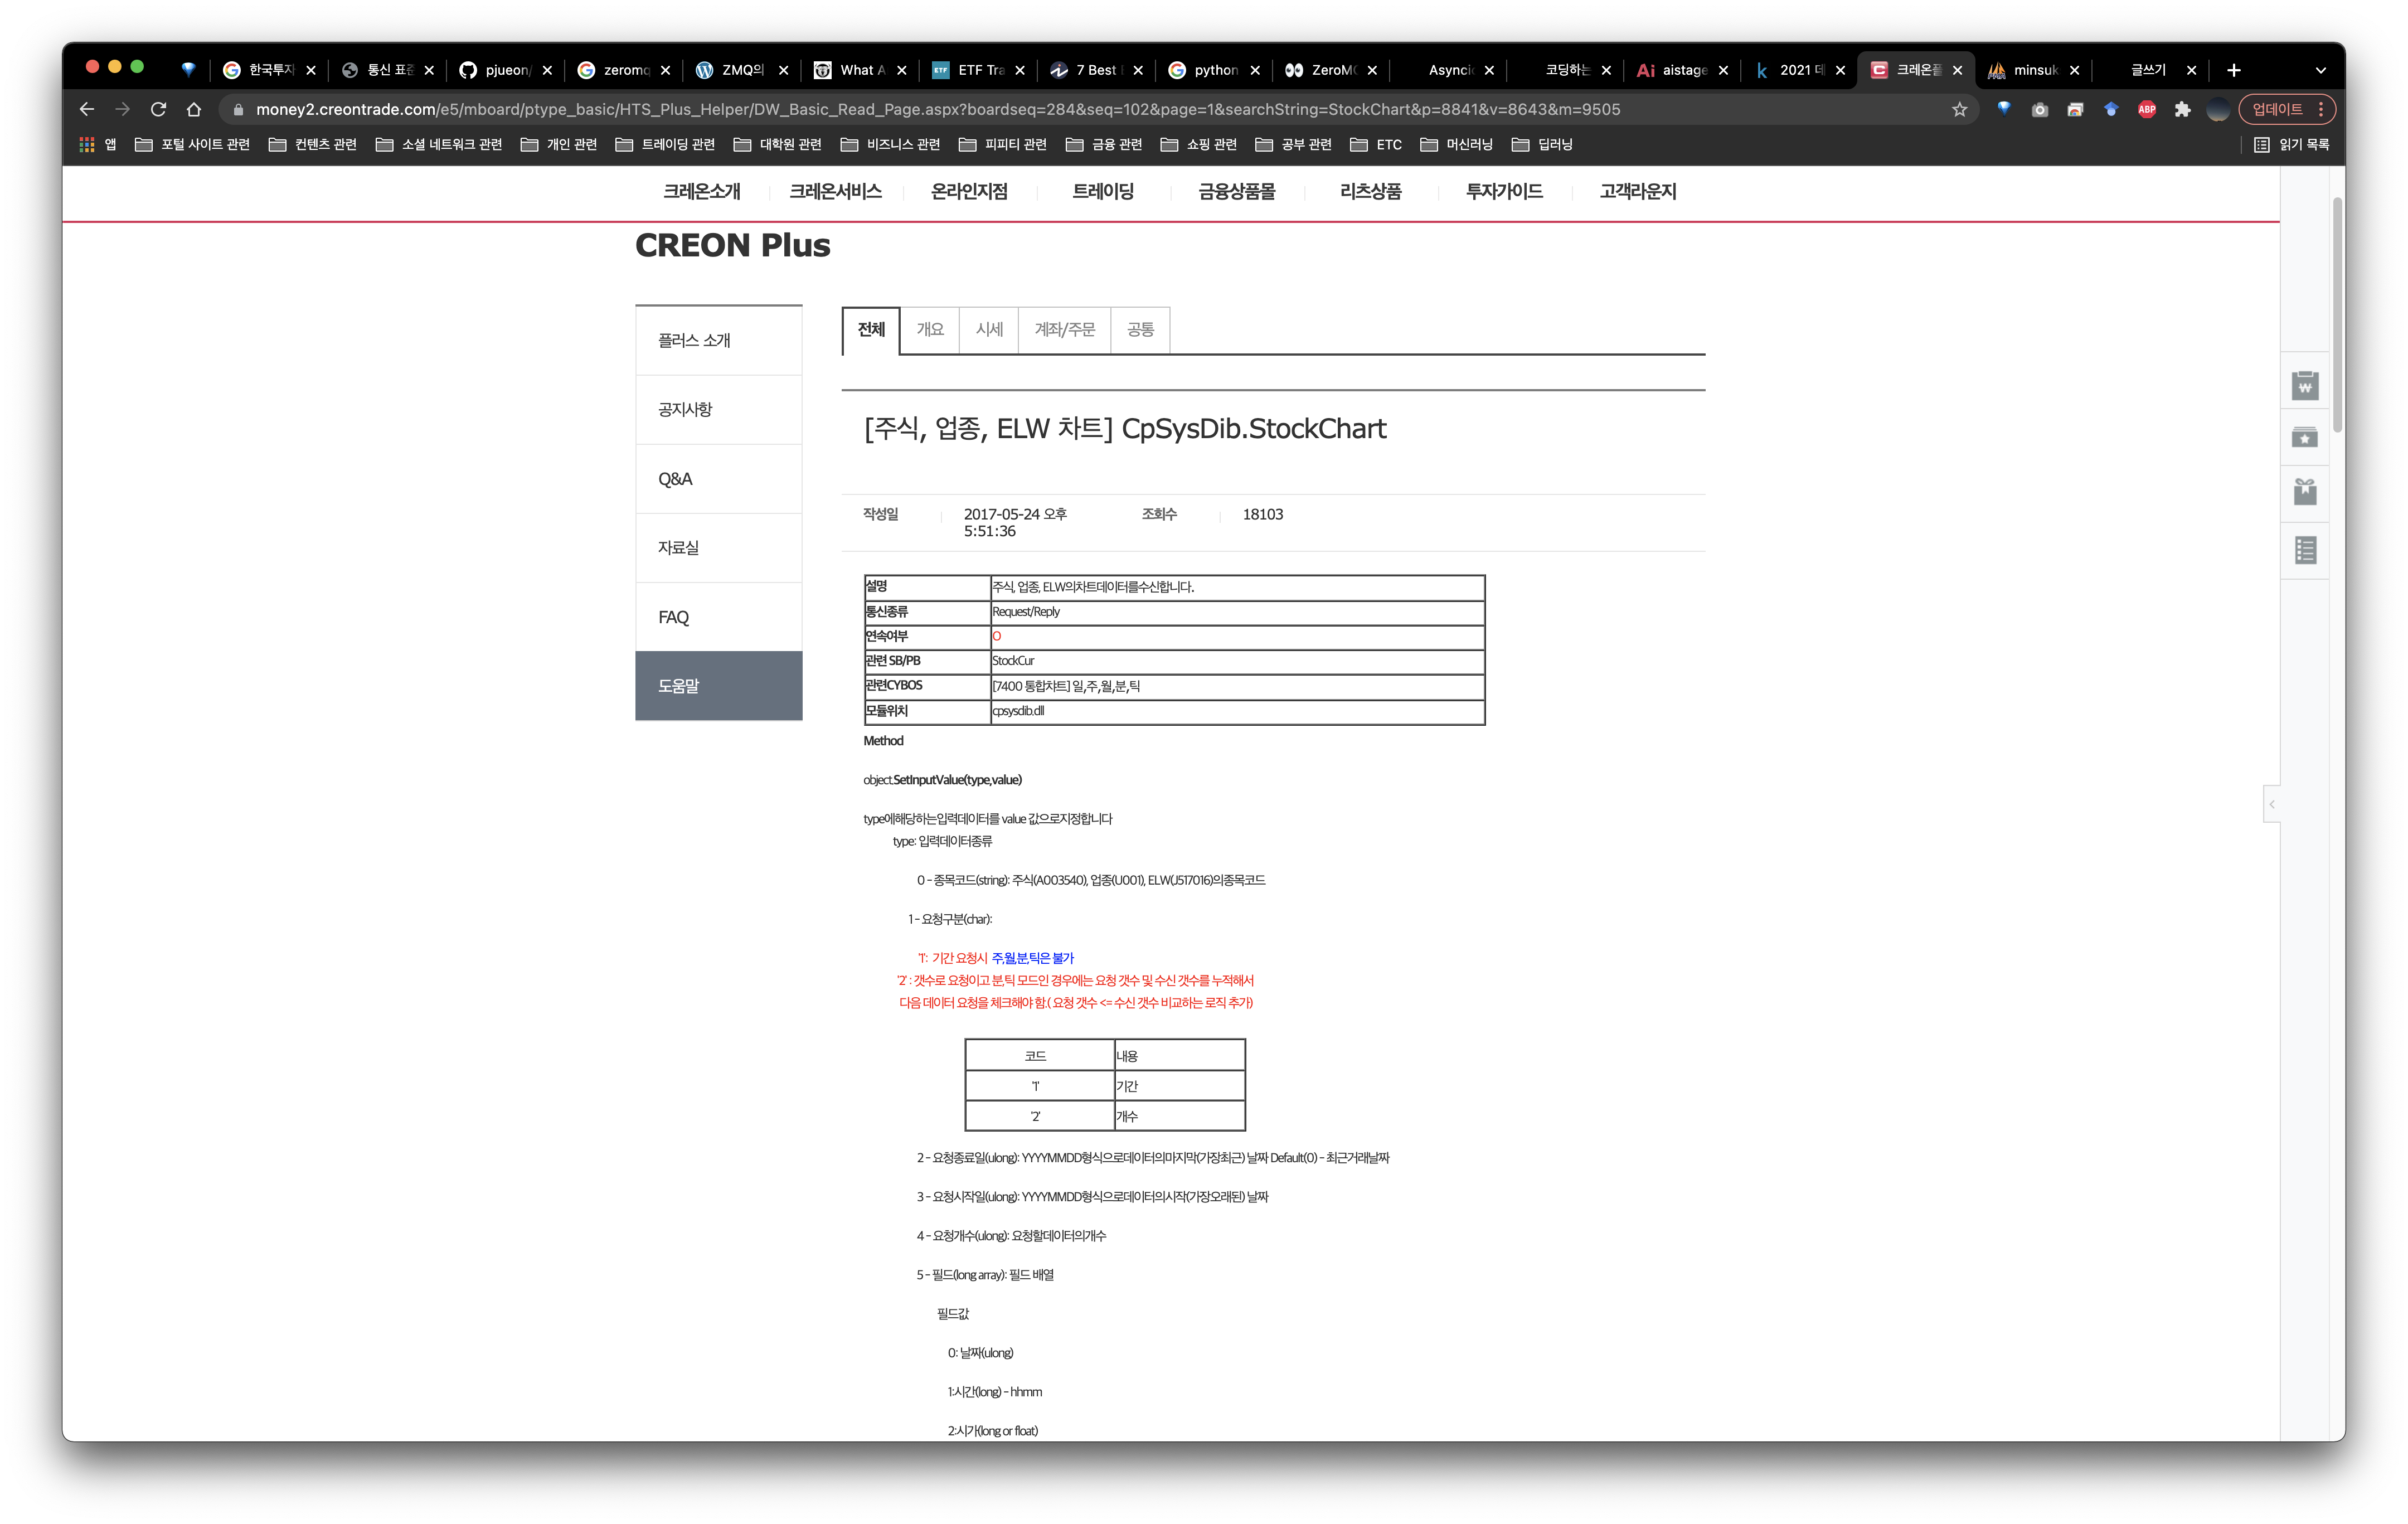Image resolution: width=2408 pixels, height=1524 pixels.
Task: Open the browser home page
Action: 194,109
